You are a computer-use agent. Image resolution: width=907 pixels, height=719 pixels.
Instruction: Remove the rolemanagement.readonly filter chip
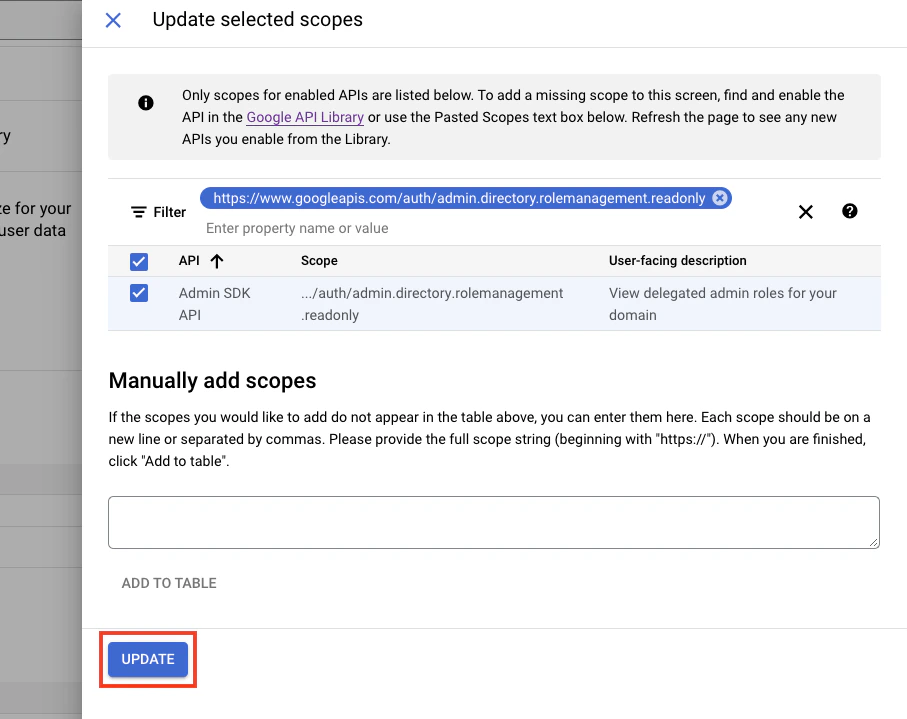pos(720,198)
